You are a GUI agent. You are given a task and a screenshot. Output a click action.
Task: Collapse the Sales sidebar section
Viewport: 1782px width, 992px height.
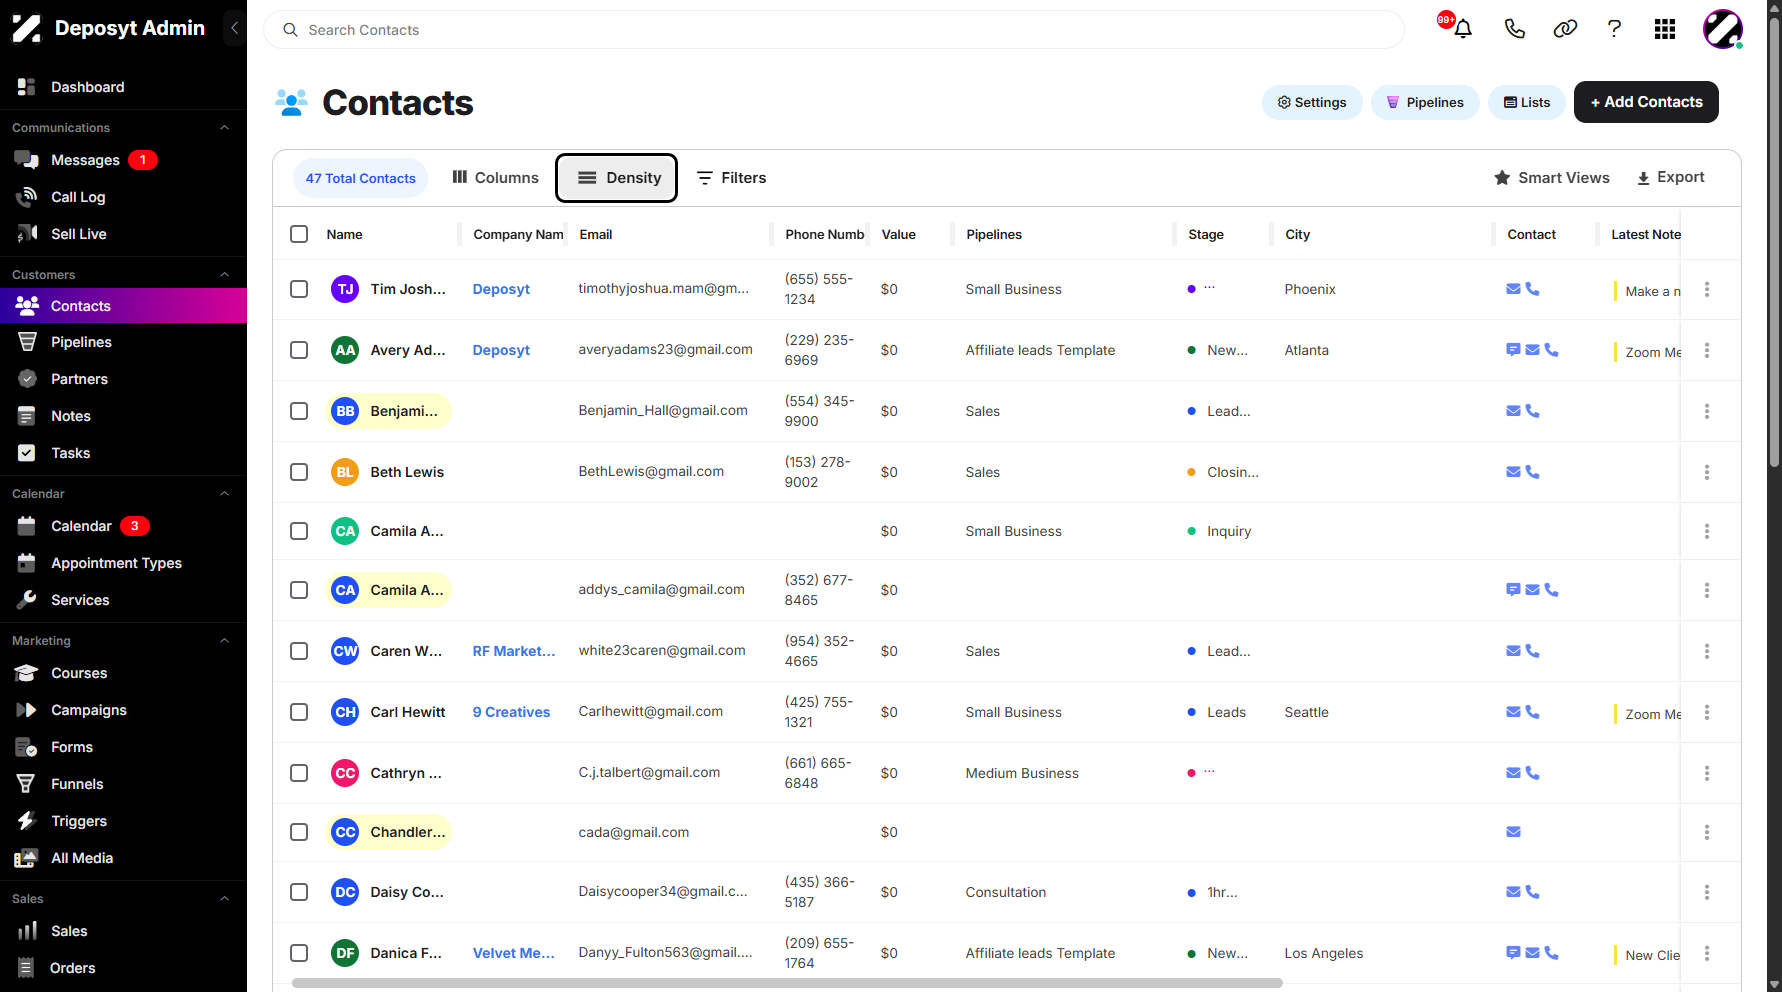click(224, 899)
